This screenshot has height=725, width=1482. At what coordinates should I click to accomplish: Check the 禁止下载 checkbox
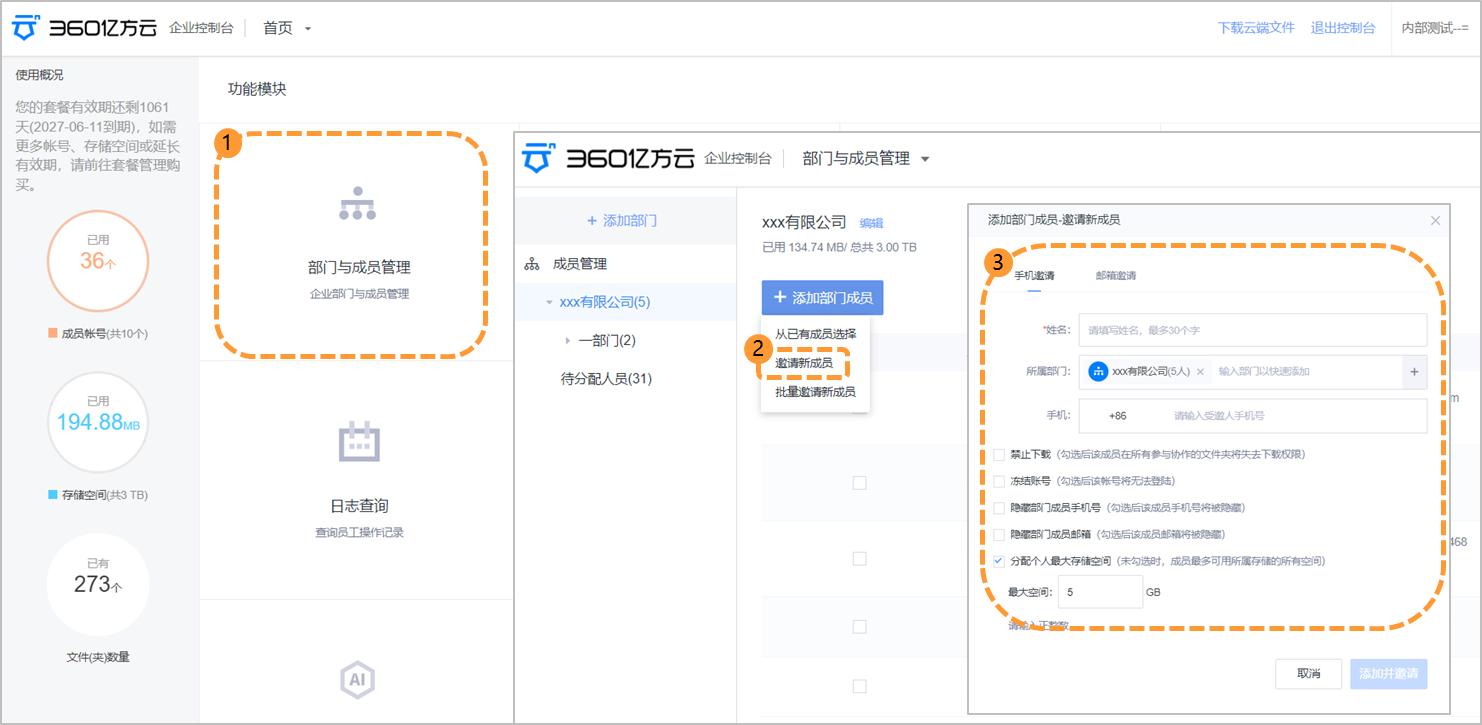tap(999, 454)
